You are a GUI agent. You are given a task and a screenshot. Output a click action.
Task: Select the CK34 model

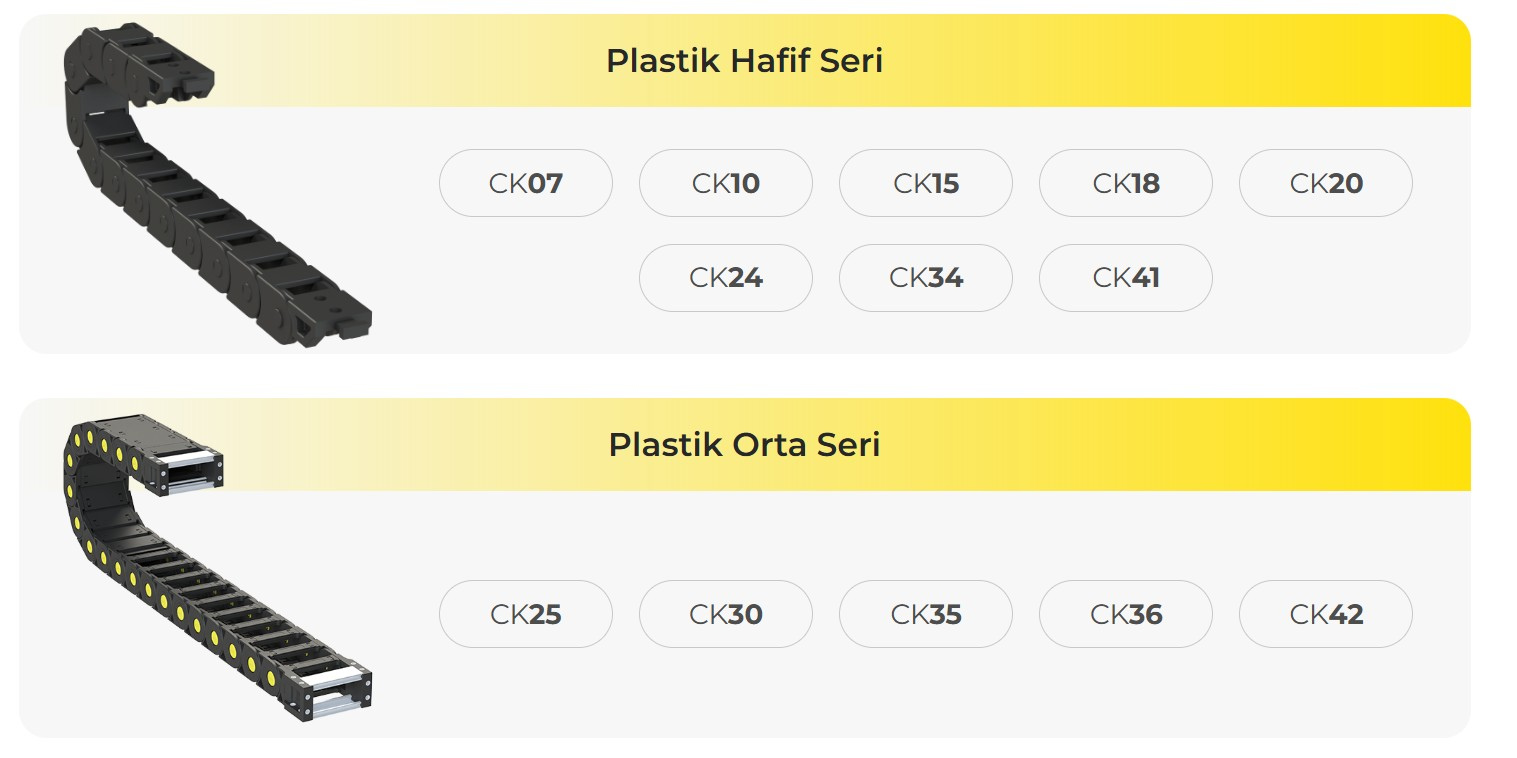point(925,277)
